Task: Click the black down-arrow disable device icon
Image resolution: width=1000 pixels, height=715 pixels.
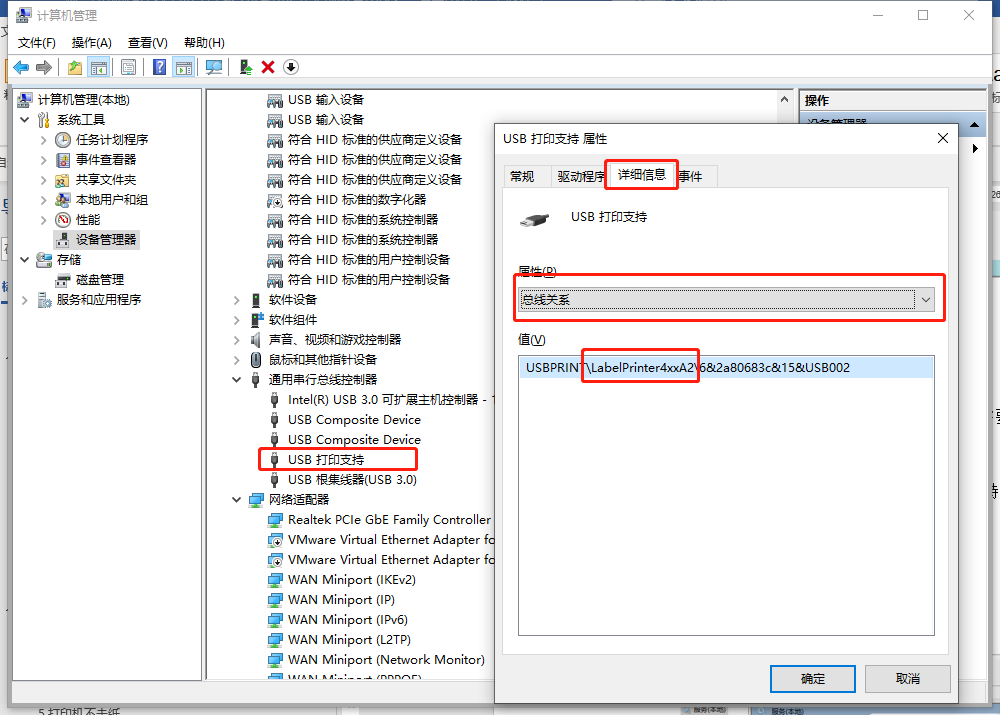Action: click(x=291, y=67)
